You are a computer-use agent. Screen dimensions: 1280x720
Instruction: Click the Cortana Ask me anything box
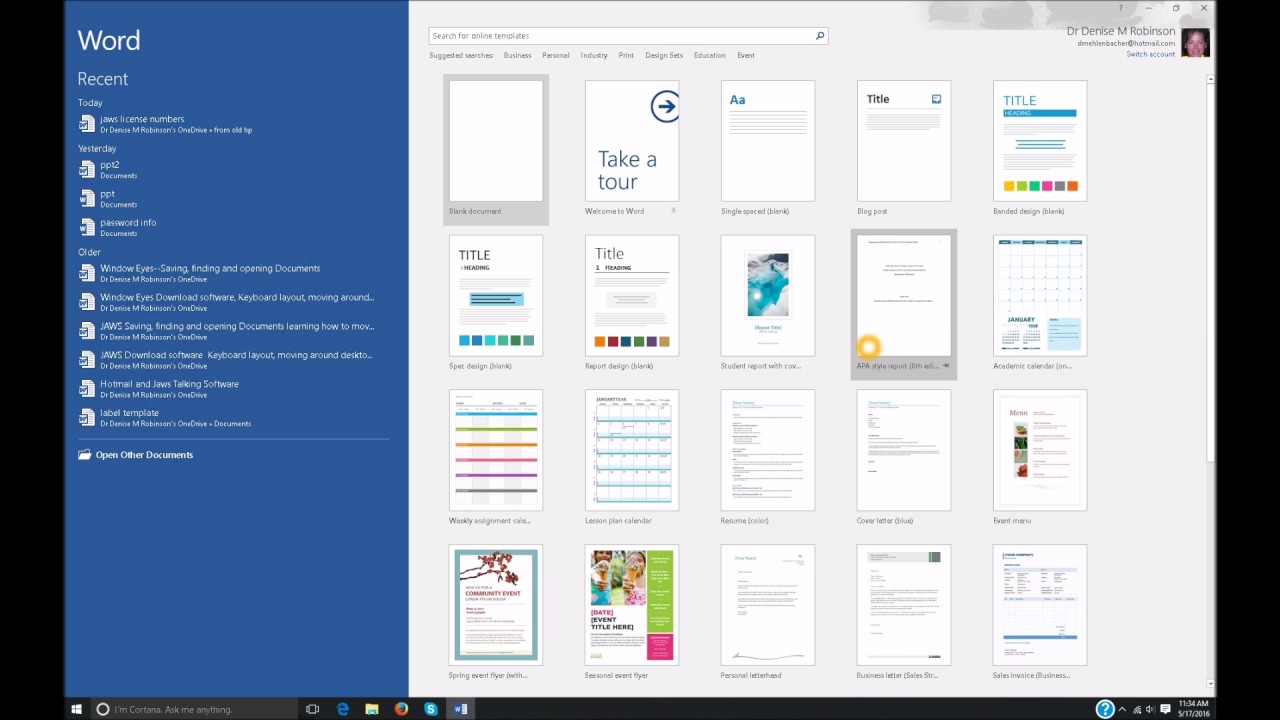(195, 709)
